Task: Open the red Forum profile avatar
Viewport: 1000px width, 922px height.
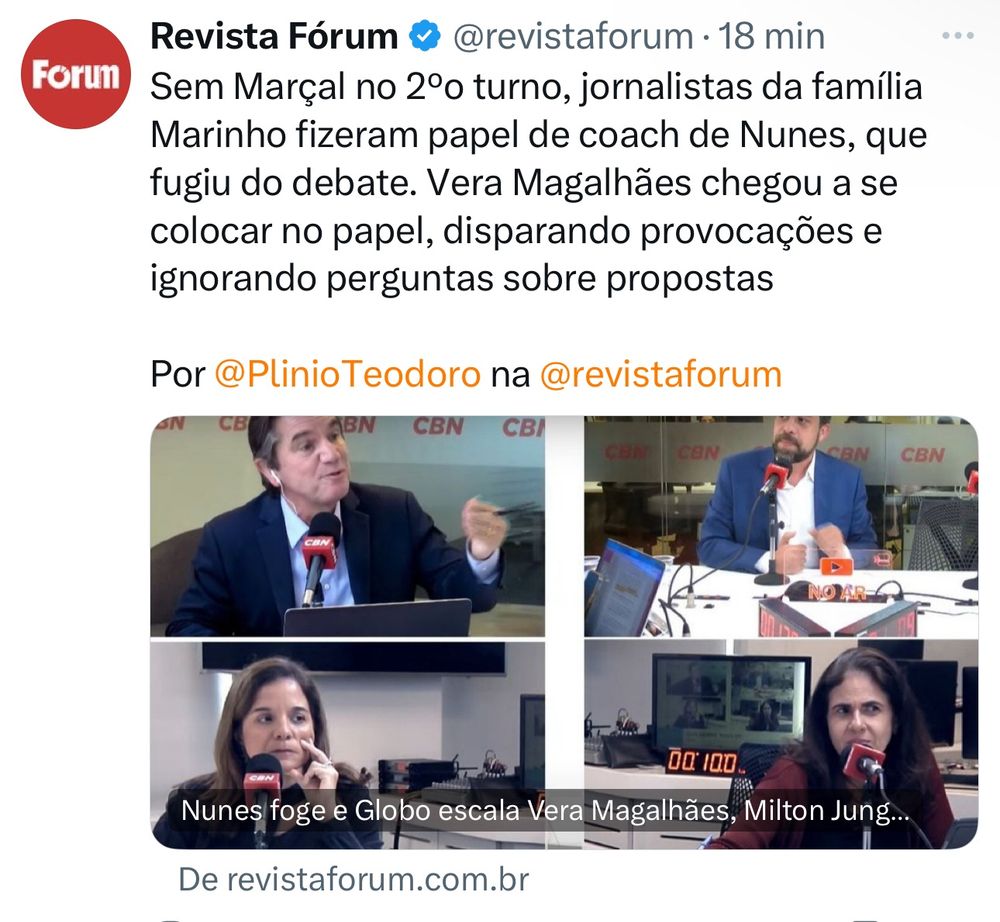Action: [76, 74]
